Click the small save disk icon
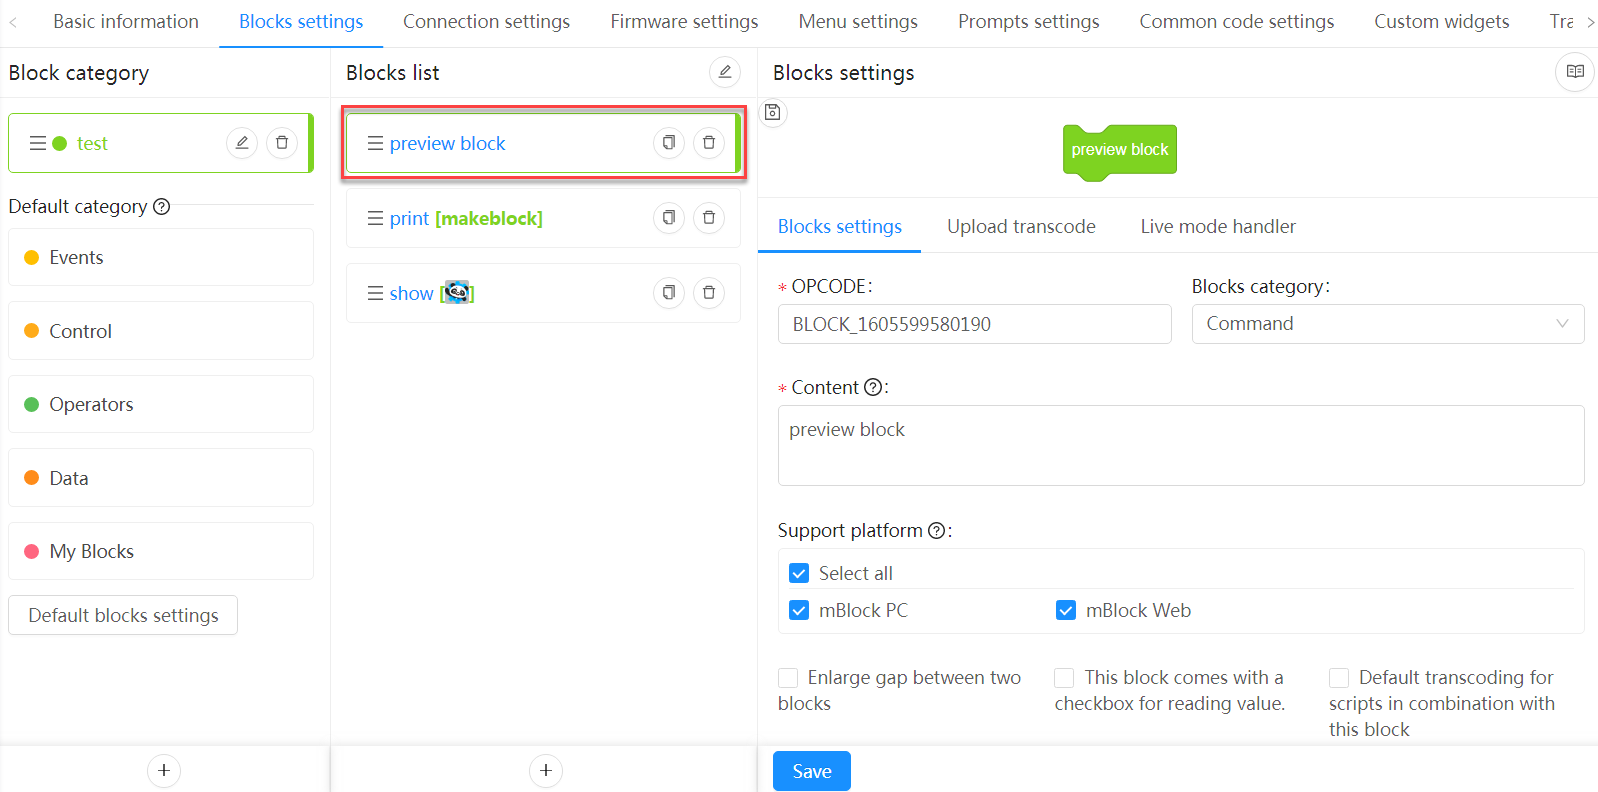Image resolution: width=1598 pixels, height=792 pixels. pos(773,113)
